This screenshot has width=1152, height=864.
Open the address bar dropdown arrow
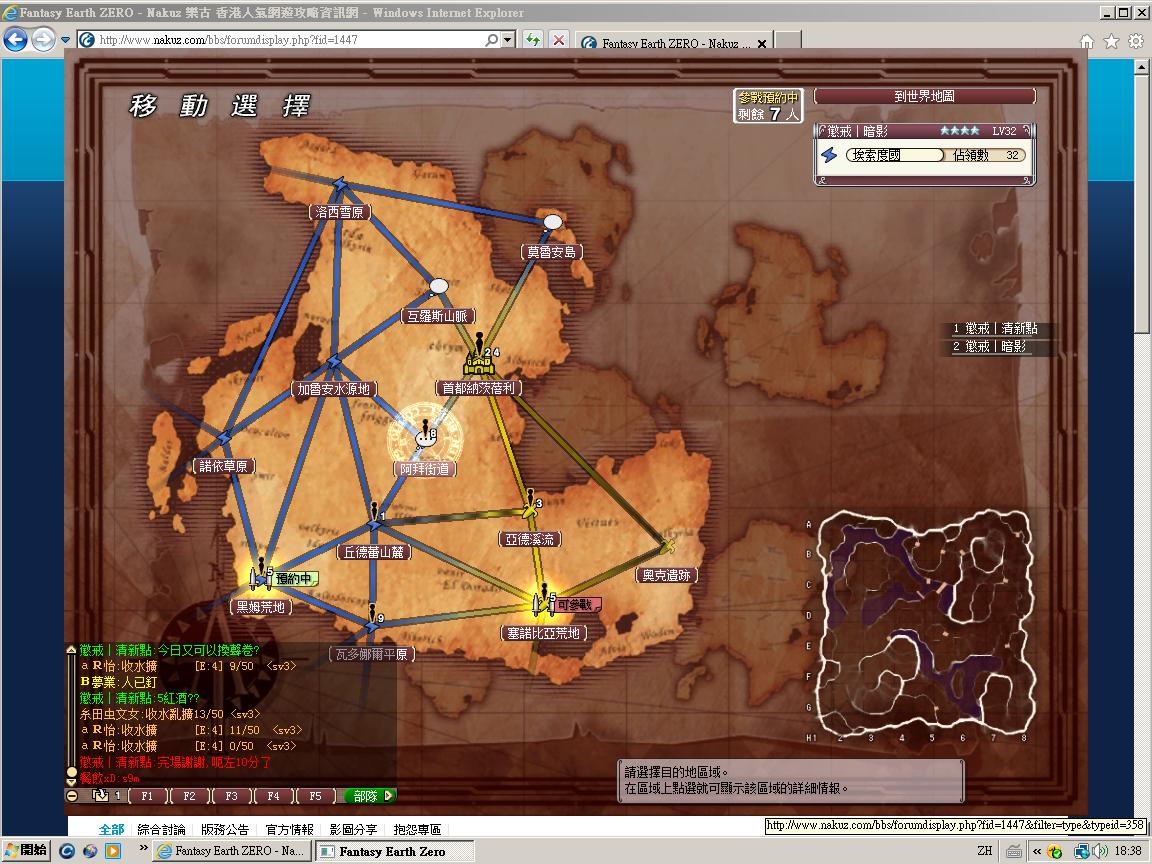pyautogui.click(x=508, y=40)
